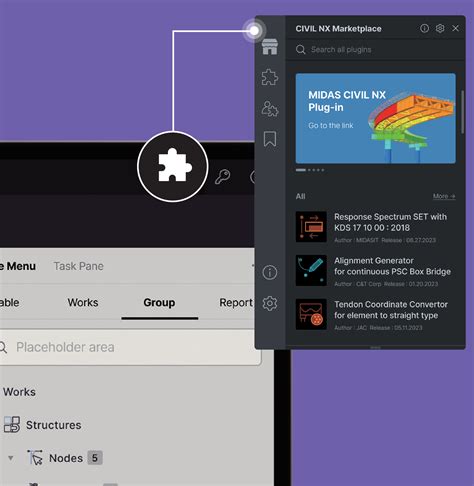Click the info icon in Marketplace header

(x=424, y=28)
